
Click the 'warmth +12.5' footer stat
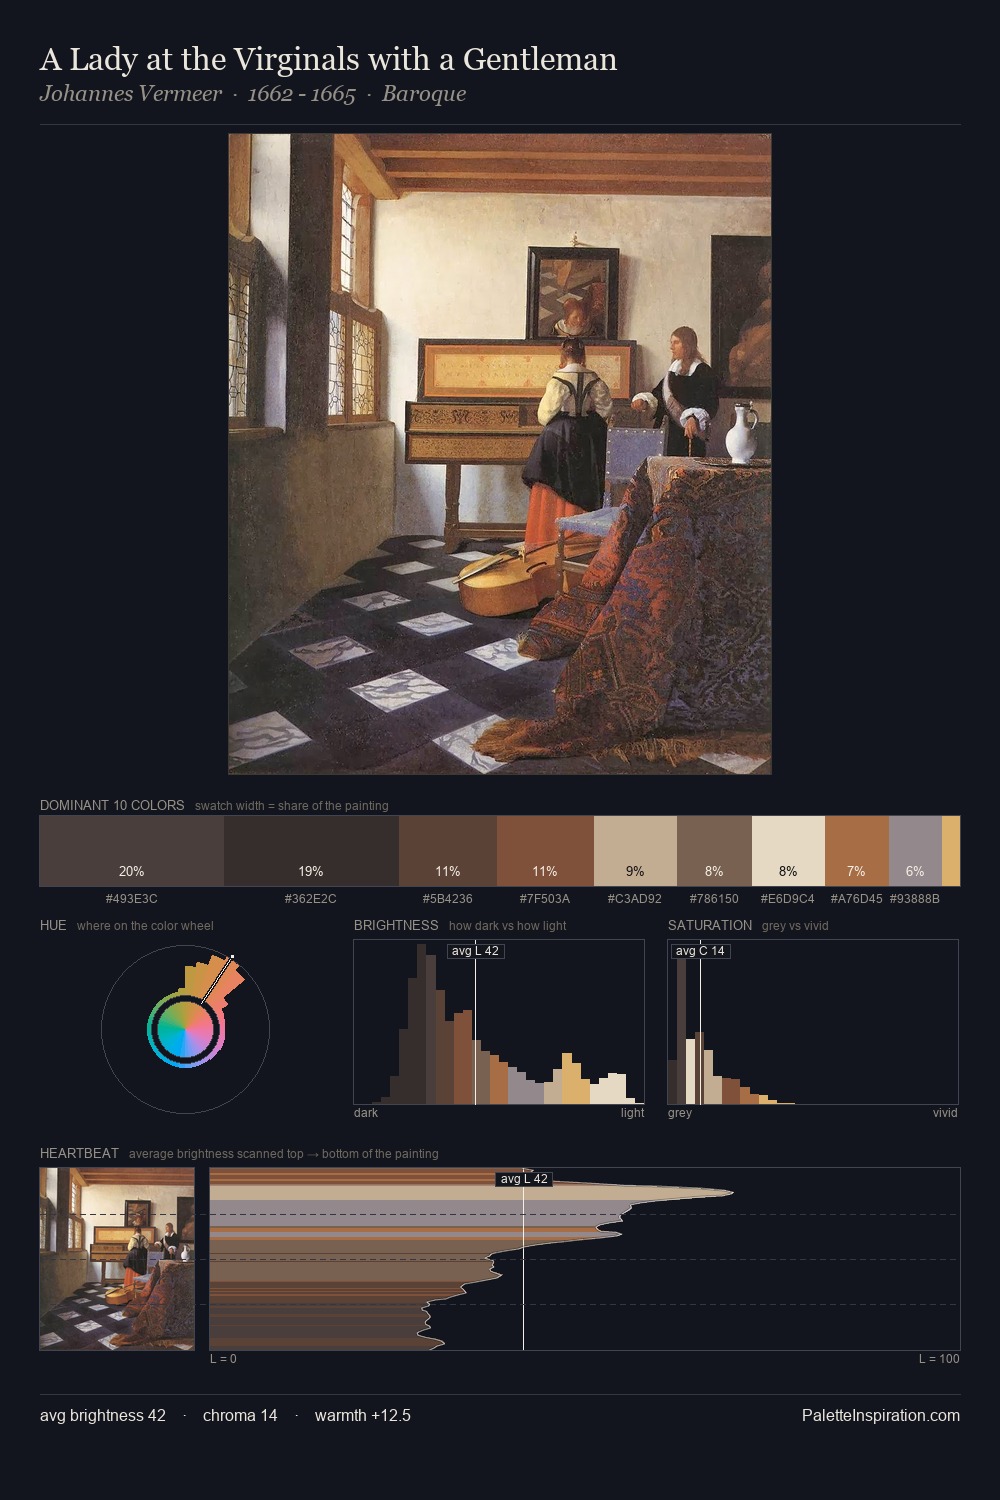363,1416
